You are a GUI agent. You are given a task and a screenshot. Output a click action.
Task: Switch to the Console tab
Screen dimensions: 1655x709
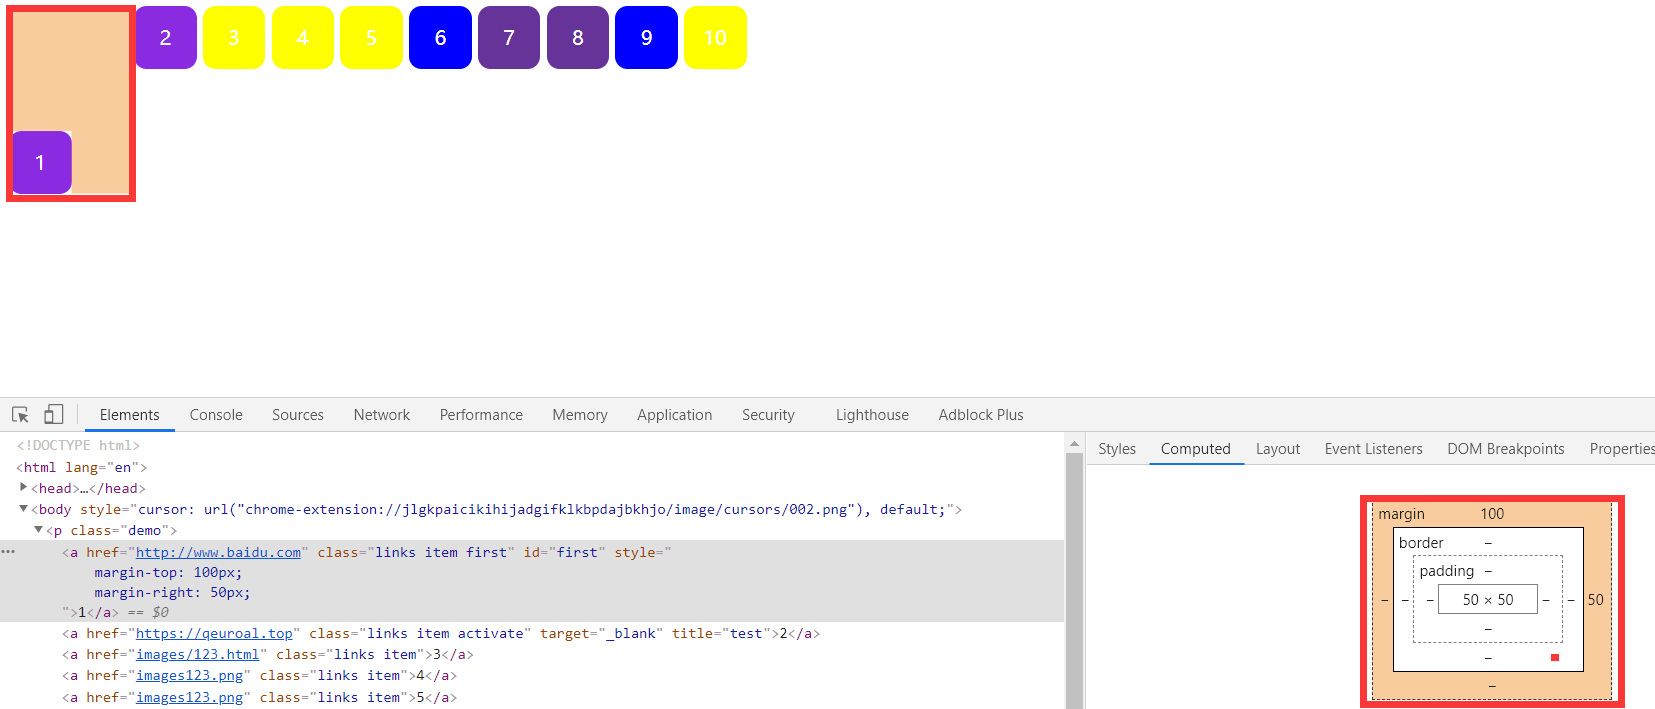216,415
